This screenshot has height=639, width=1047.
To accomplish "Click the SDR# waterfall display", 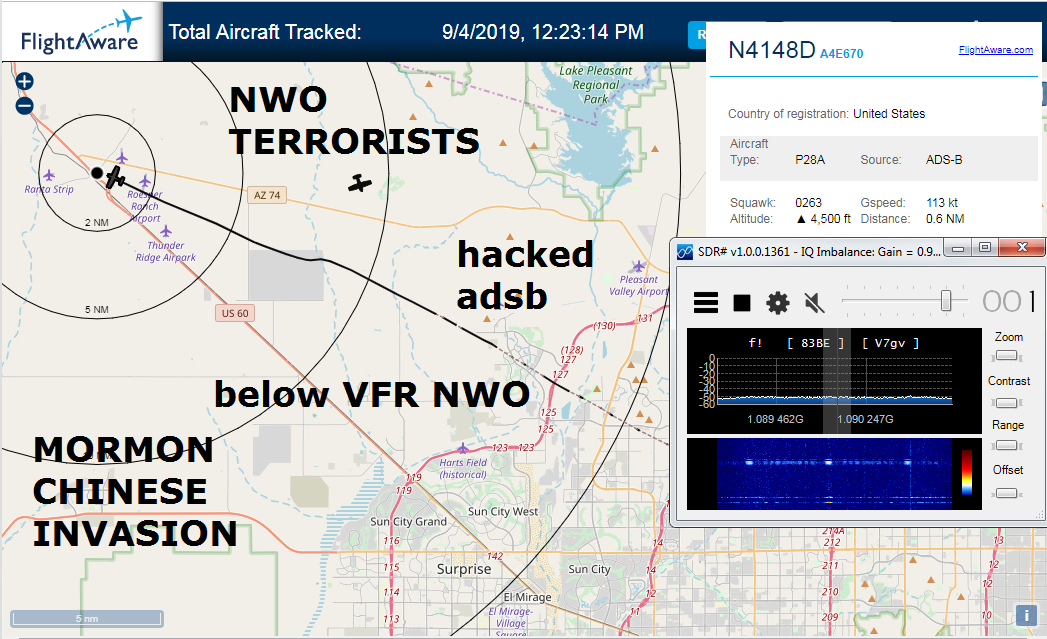I will [x=834, y=474].
